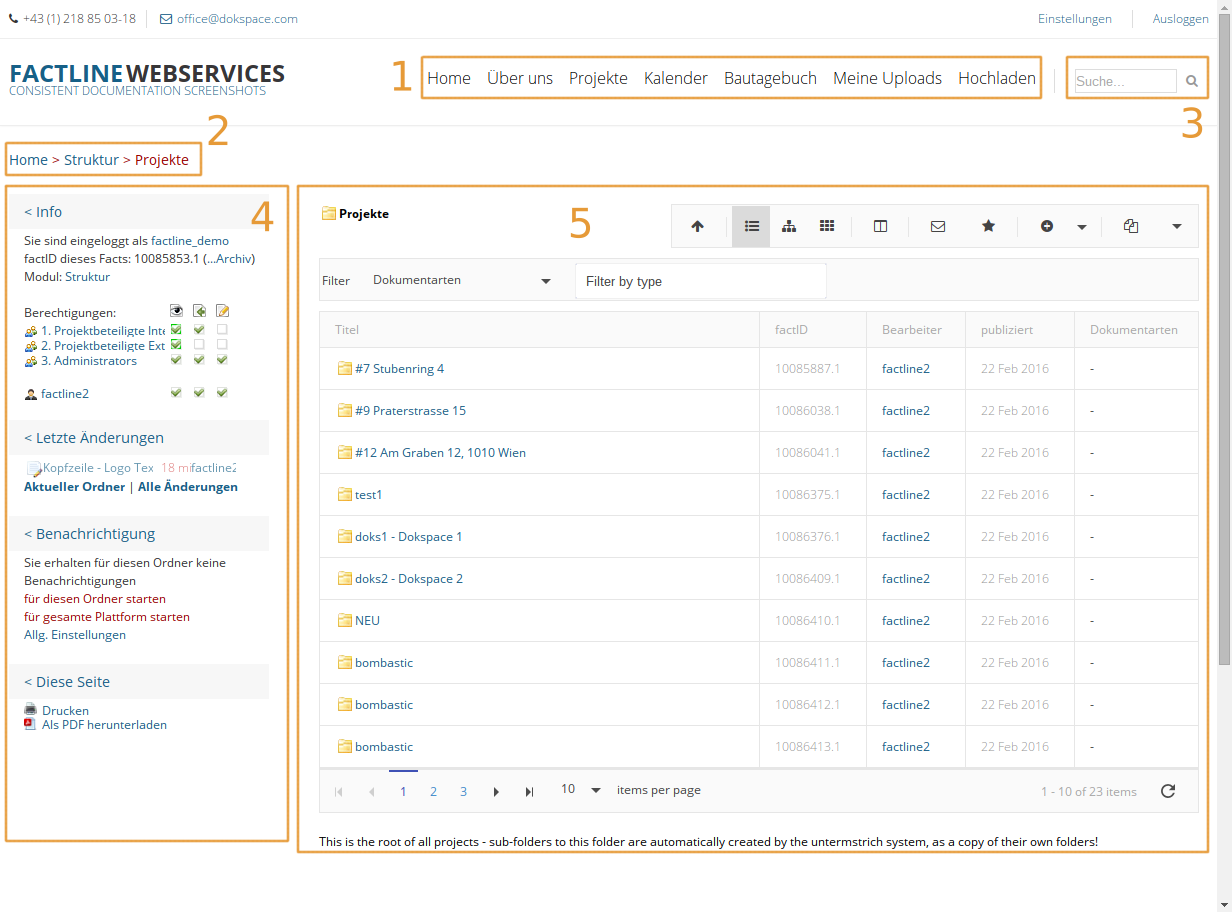The height and width of the screenshot is (912, 1232).
Task: Switch to list view in the toolbar
Action: (x=751, y=226)
